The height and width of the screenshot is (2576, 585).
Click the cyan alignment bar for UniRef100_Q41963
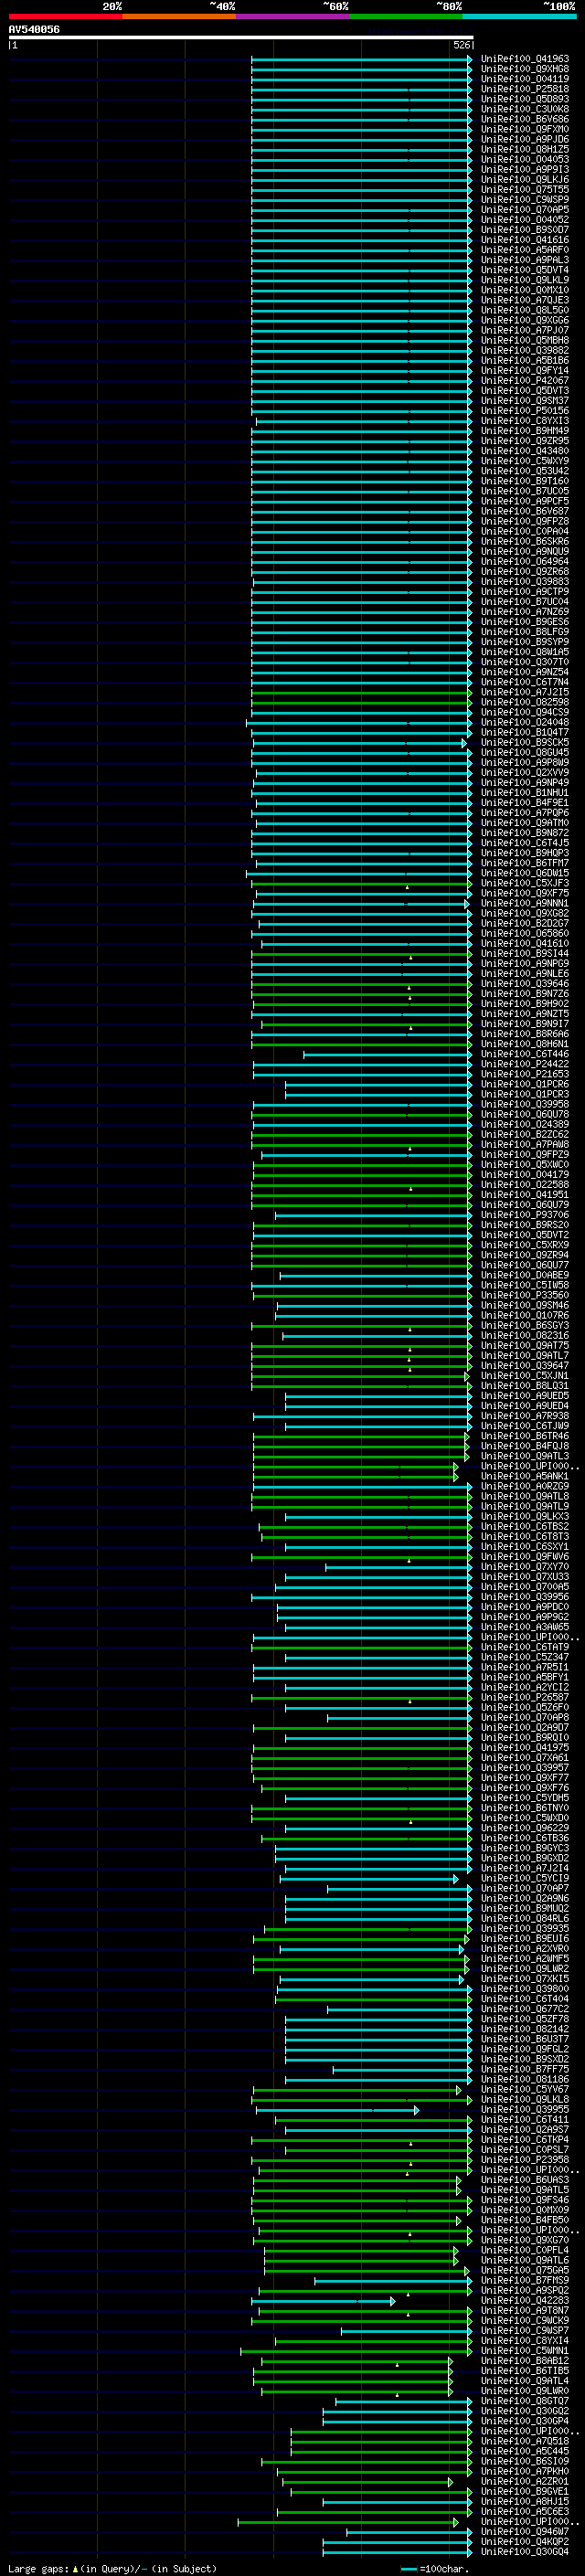click(361, 59)
